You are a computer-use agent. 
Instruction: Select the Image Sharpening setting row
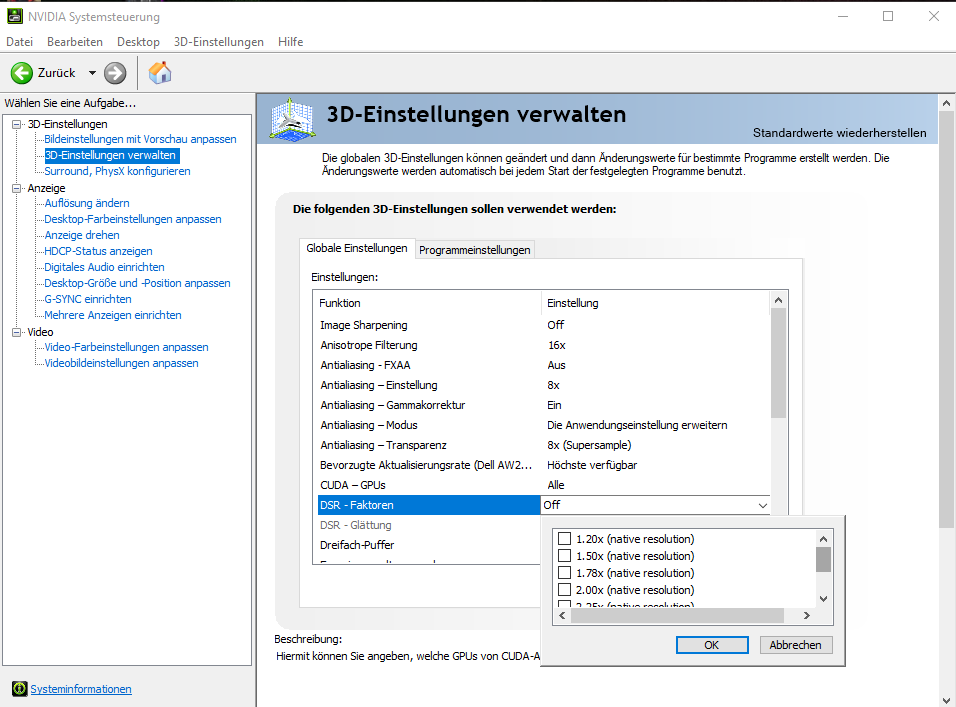click(544, 325)
